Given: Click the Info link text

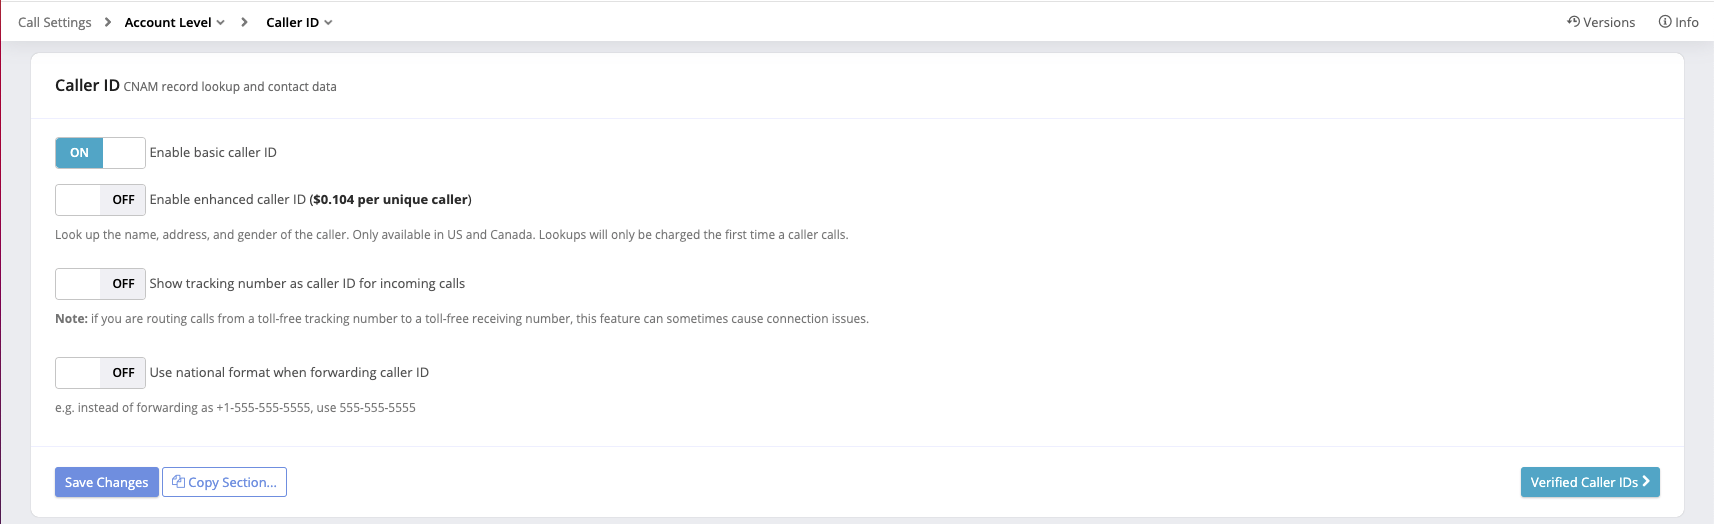Looking at the screenshot, I should click(x=1687, y=22).
